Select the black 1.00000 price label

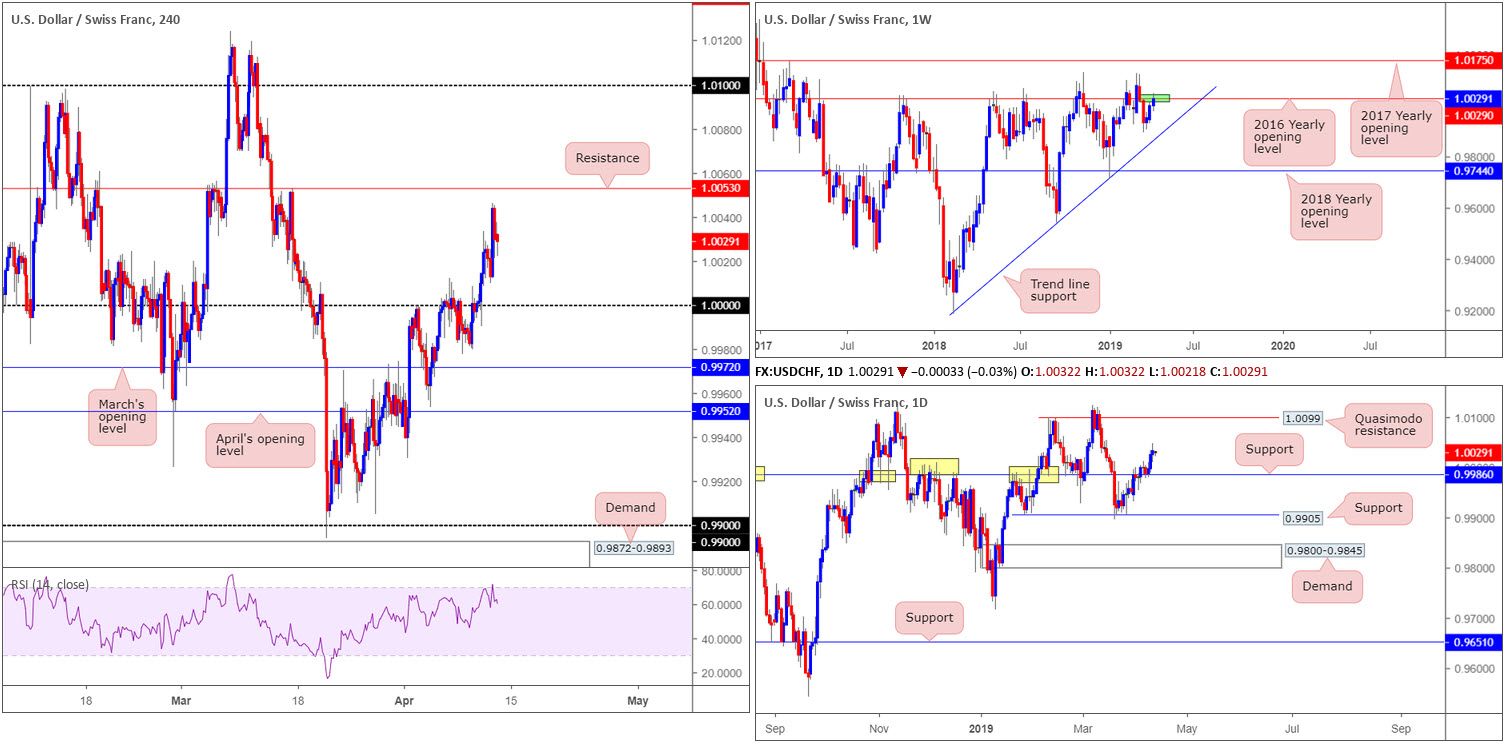point(721,305)
